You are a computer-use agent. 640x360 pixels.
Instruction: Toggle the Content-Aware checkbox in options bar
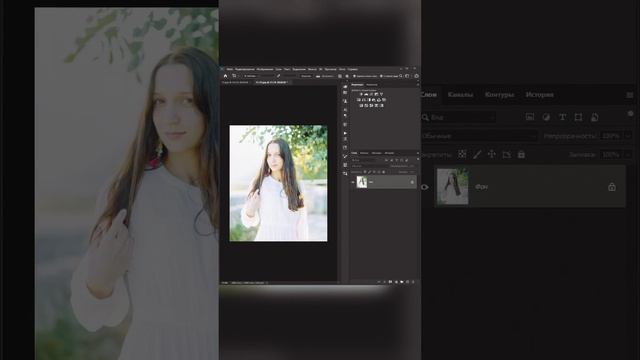[x=381, y=76]
